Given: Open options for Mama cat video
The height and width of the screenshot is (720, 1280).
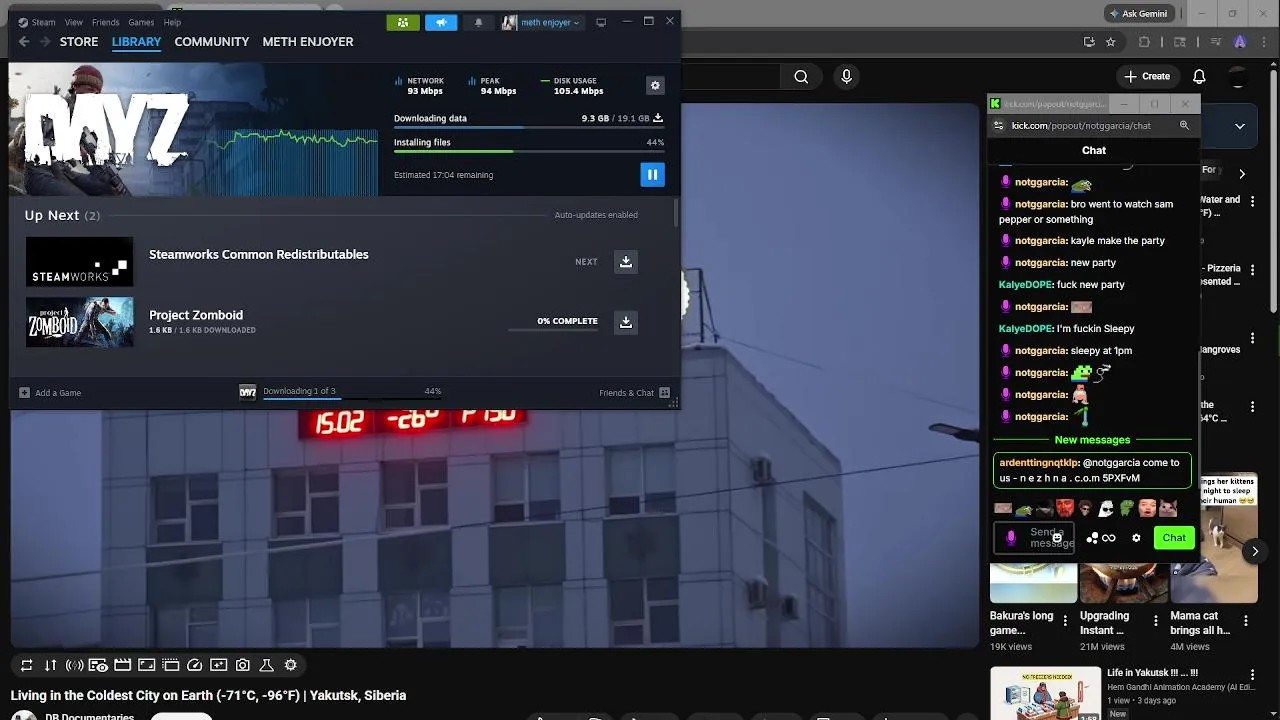Looking at the screenshot, I should click(x=1246, y=621).
